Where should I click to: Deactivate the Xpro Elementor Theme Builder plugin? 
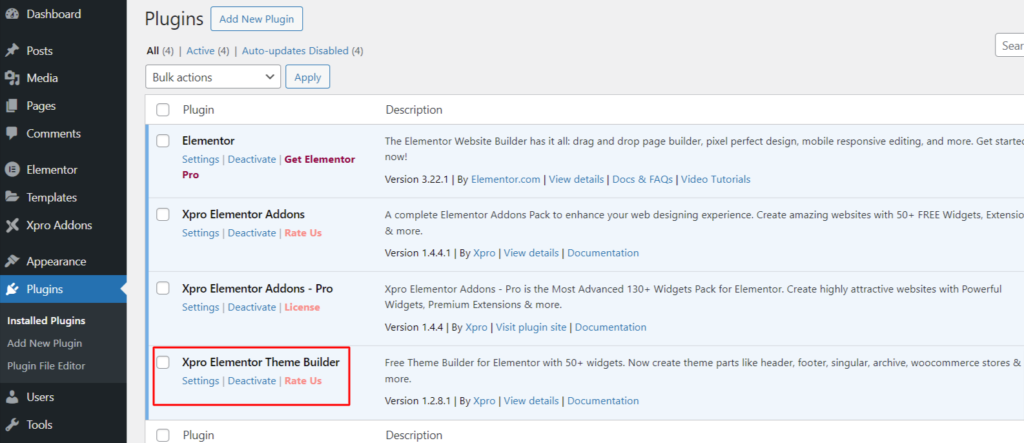click(251, 381)
